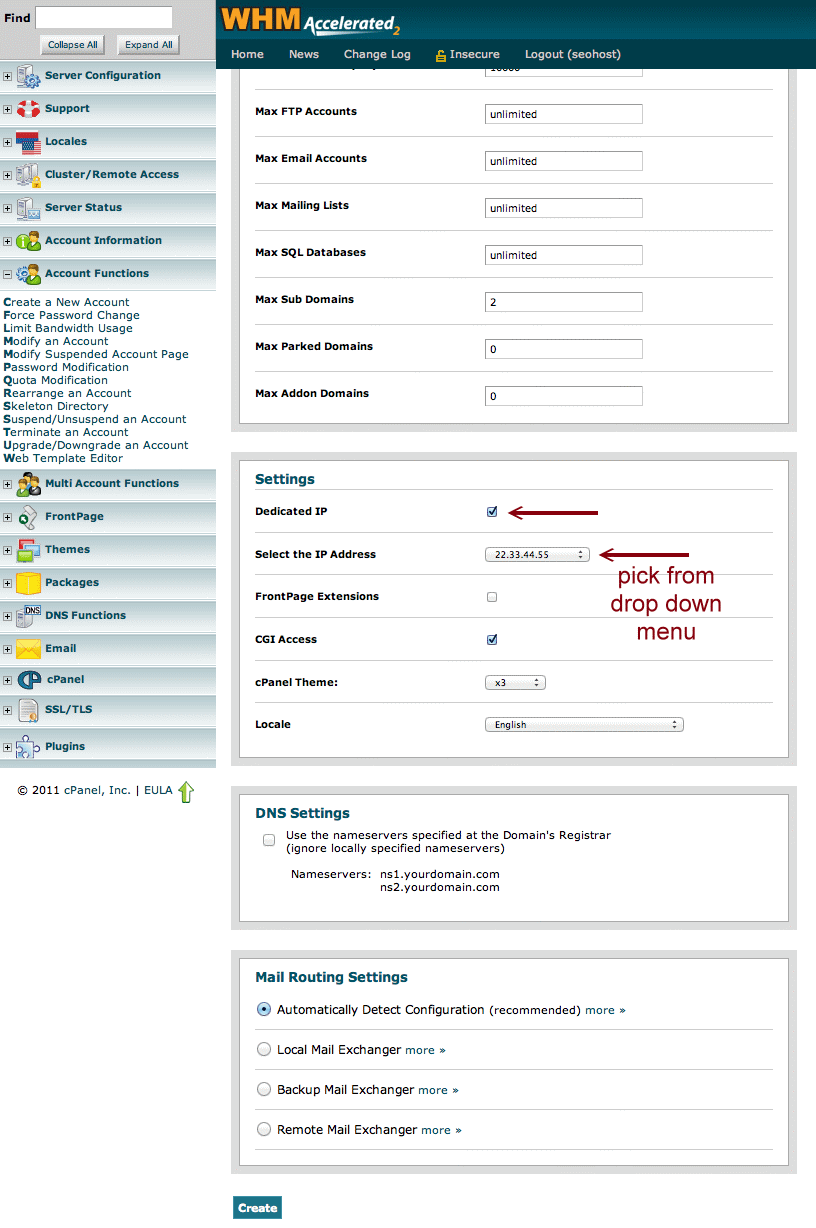Expand the SSL/TLS section
Screen dimensions: 816x1228
click(7, 710)
